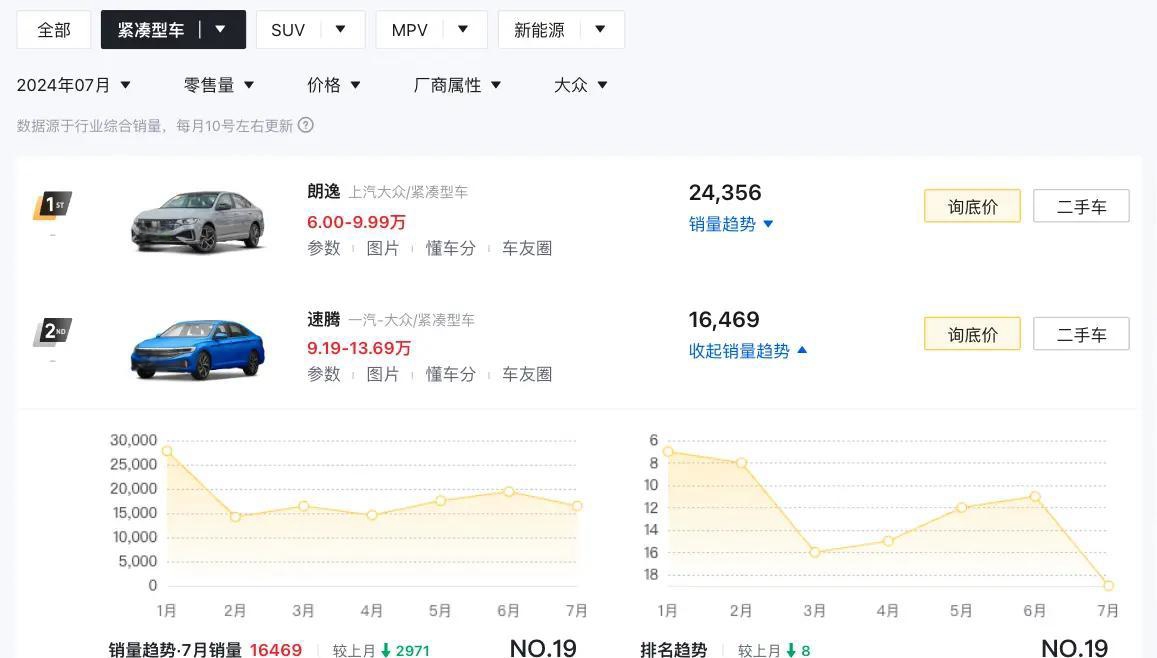Viewport: 1157px width, 658px height.
Task: Open 图片 link for 速腾
Action: point(383,375)
